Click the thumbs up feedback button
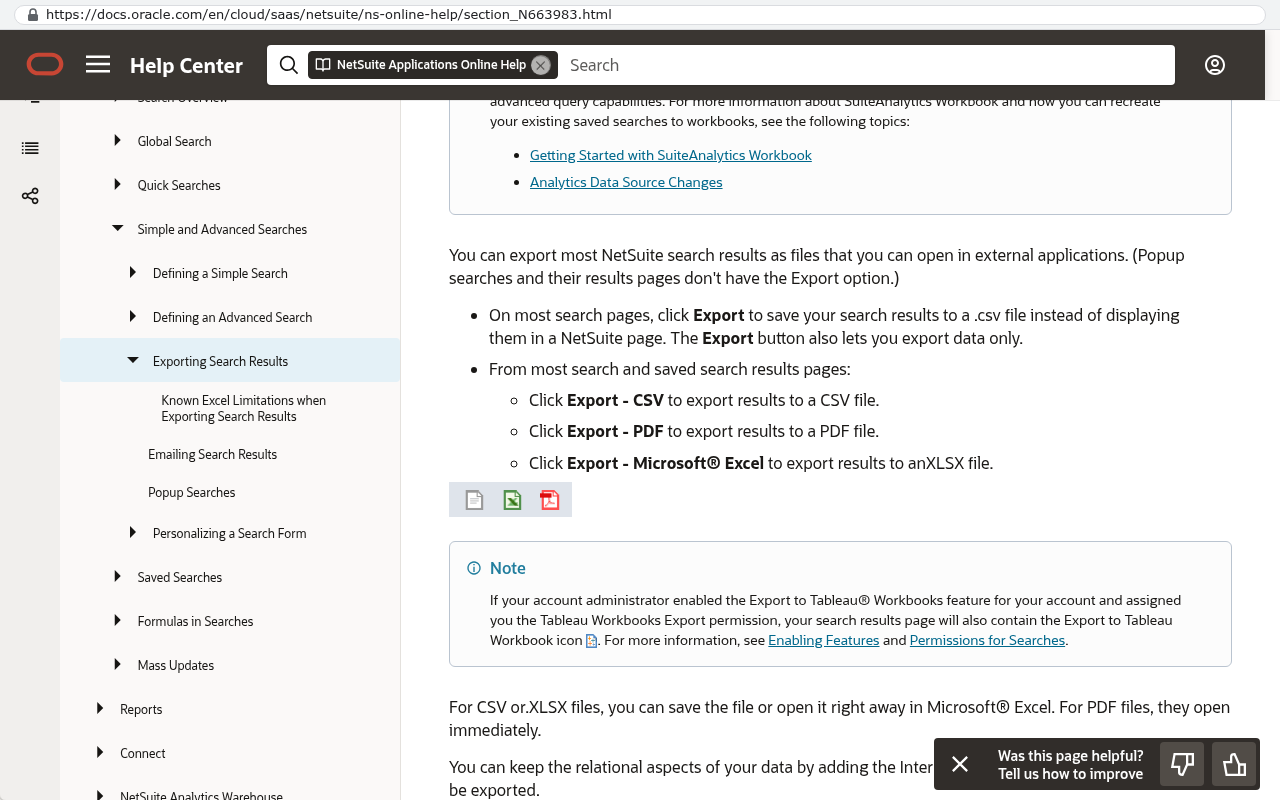1280x800 pixels. pos(1235,765)
